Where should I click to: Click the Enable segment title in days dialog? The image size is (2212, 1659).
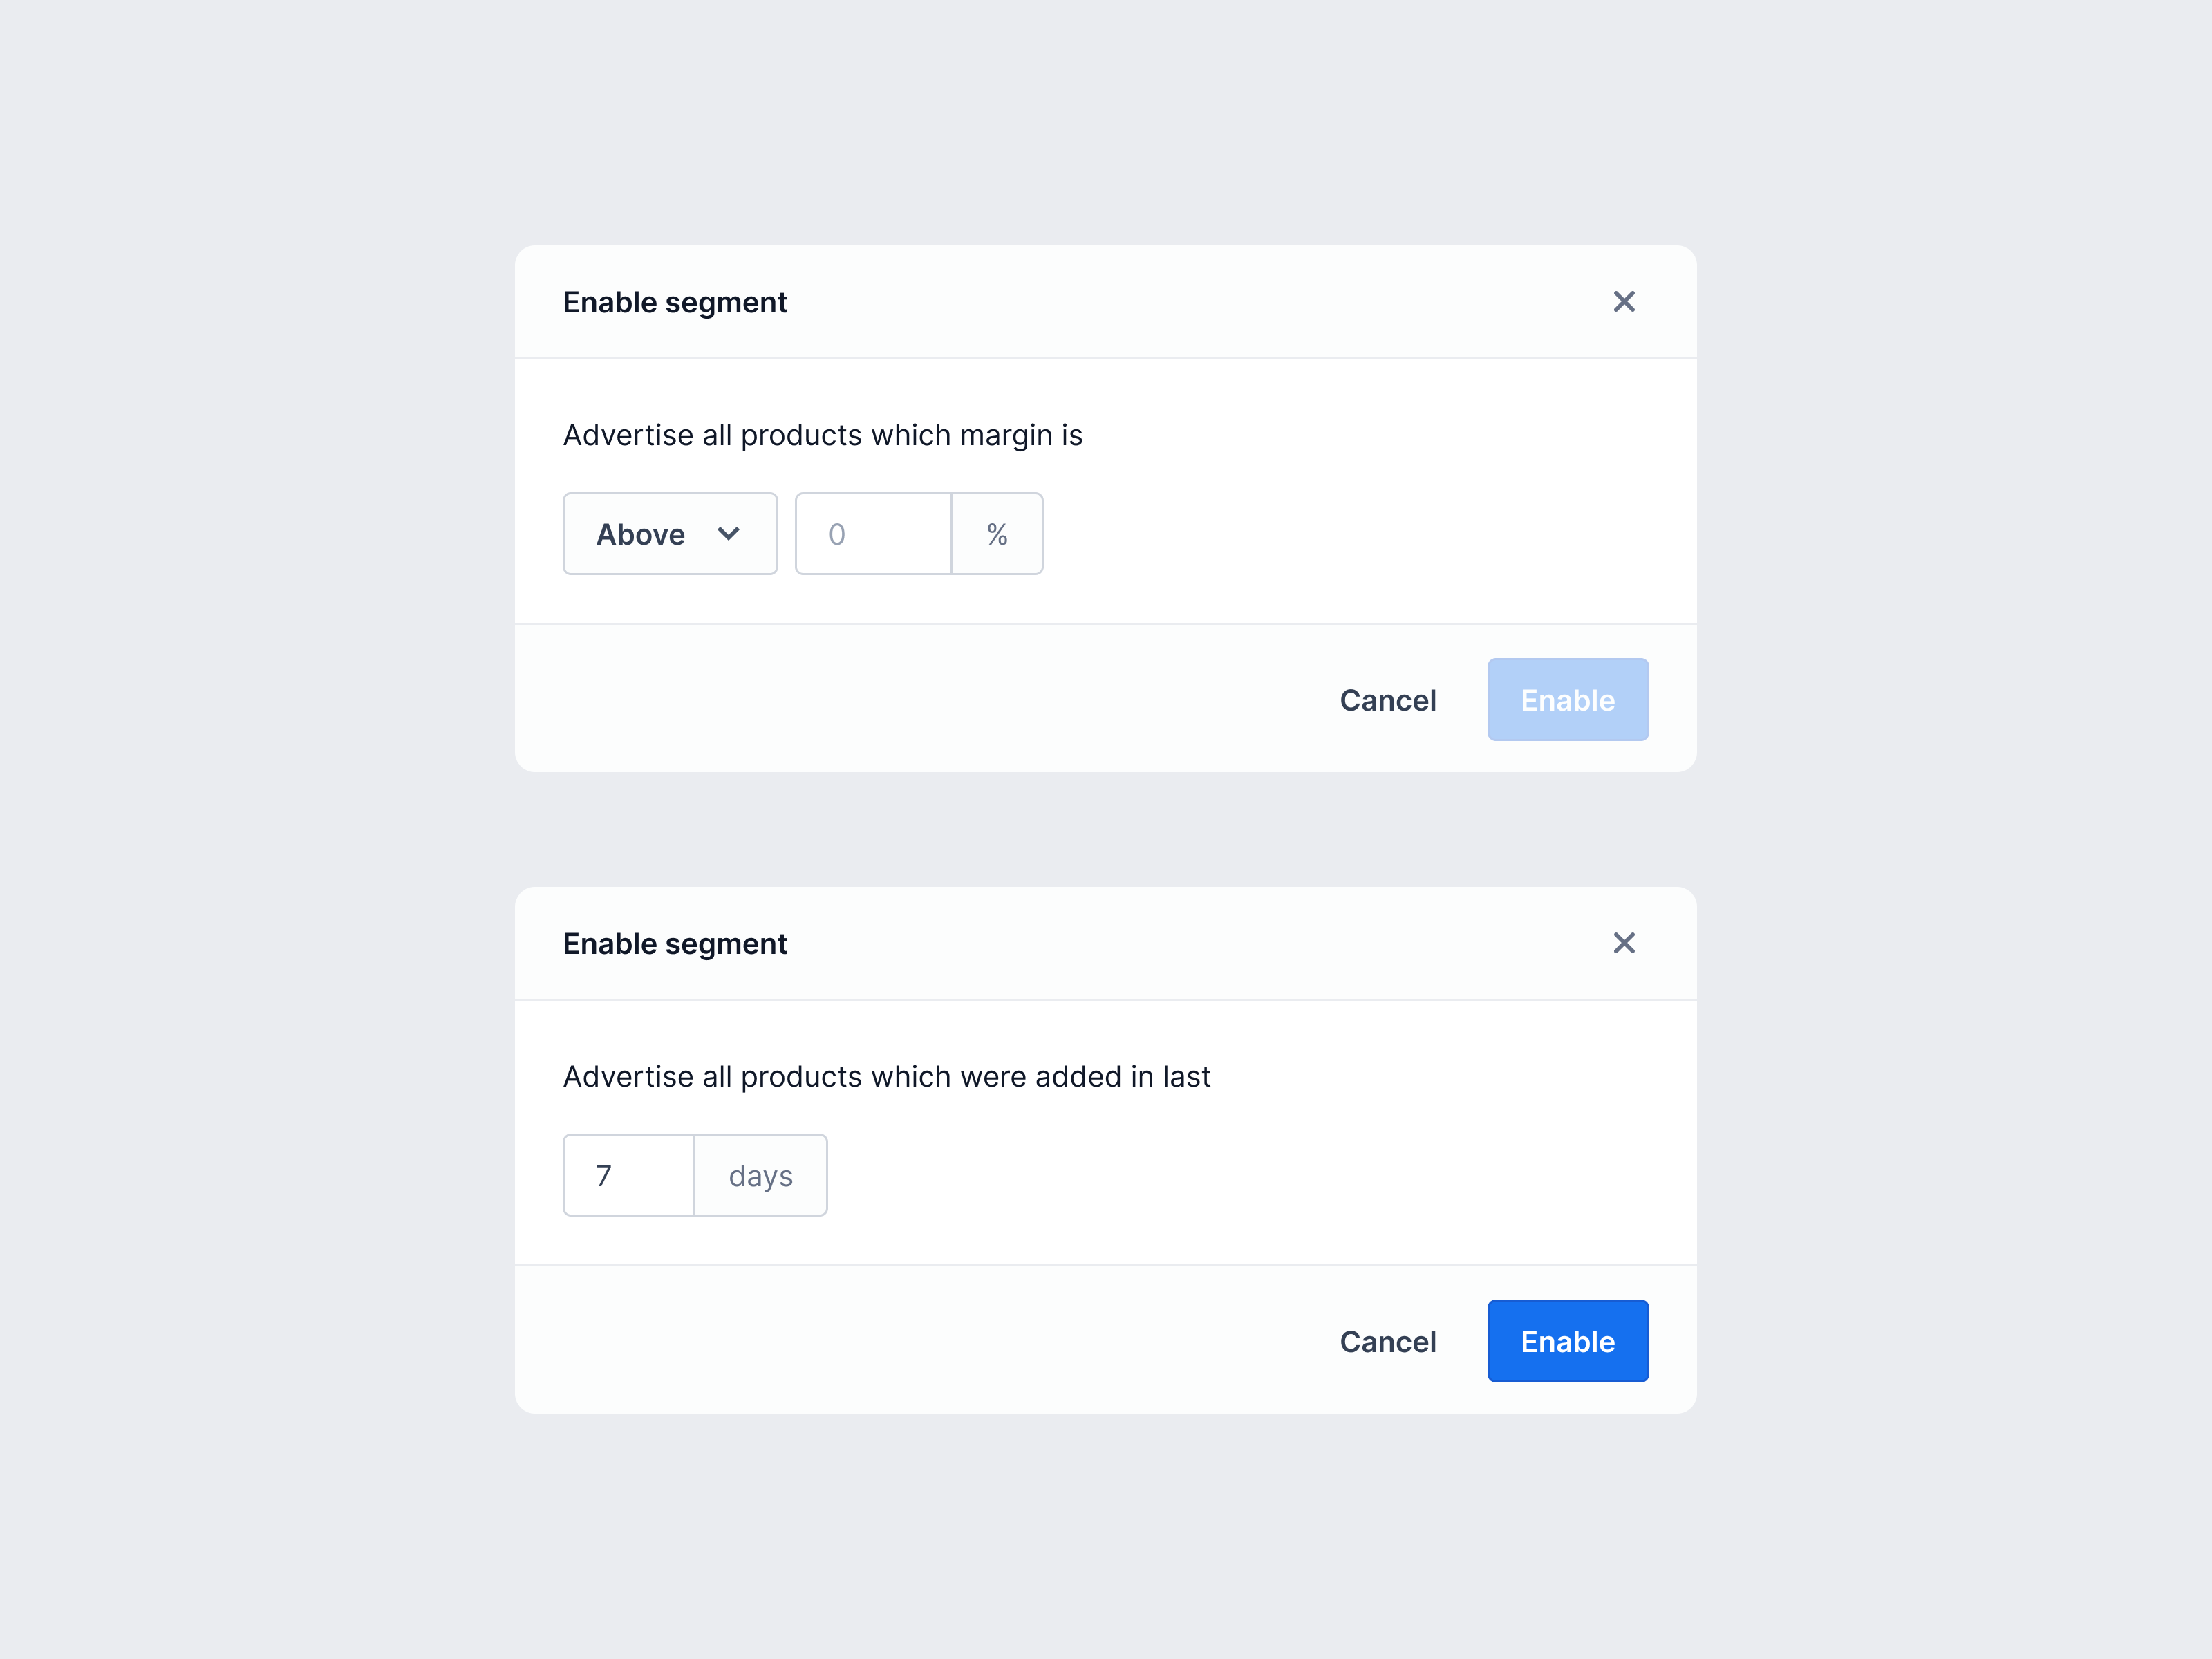pyautogui.click(x=675, y=943)
